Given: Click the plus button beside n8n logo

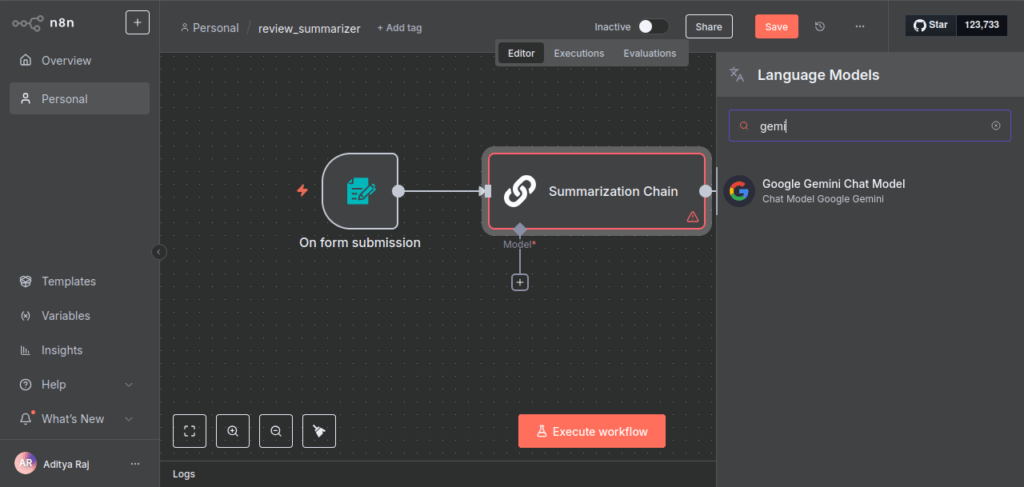Looking at the screenshot, I should click(x=138, y=22).
